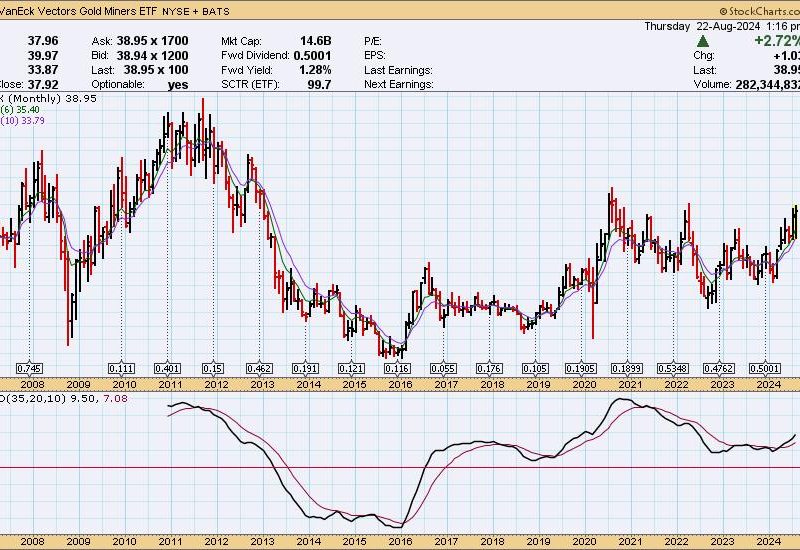This screenshot has height=550, width=800.
Task: Select the EPS label
Action: (x=375, y=56)
